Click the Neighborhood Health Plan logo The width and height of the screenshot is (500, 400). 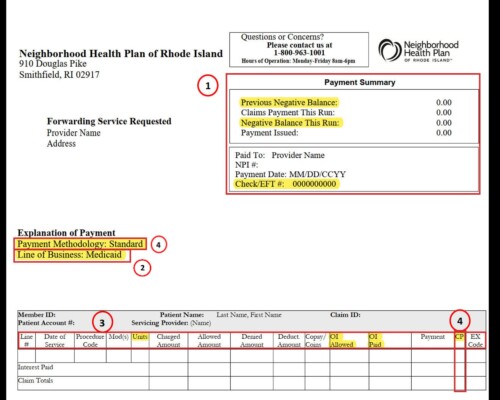click(x=418, y=50)
